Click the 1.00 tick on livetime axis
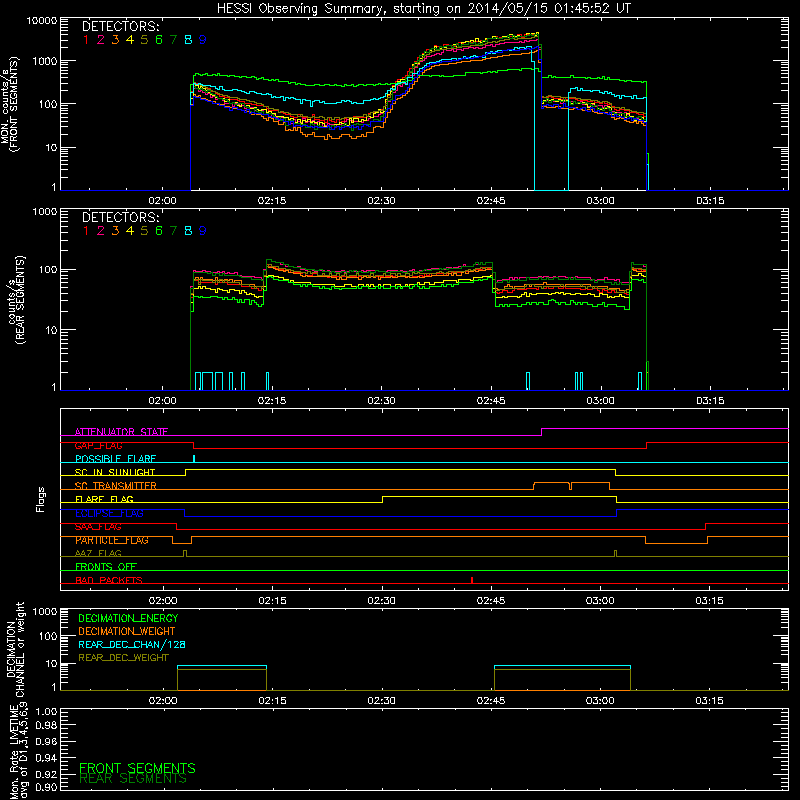Viewport: 800px width, 800px height. click(46, 712)
